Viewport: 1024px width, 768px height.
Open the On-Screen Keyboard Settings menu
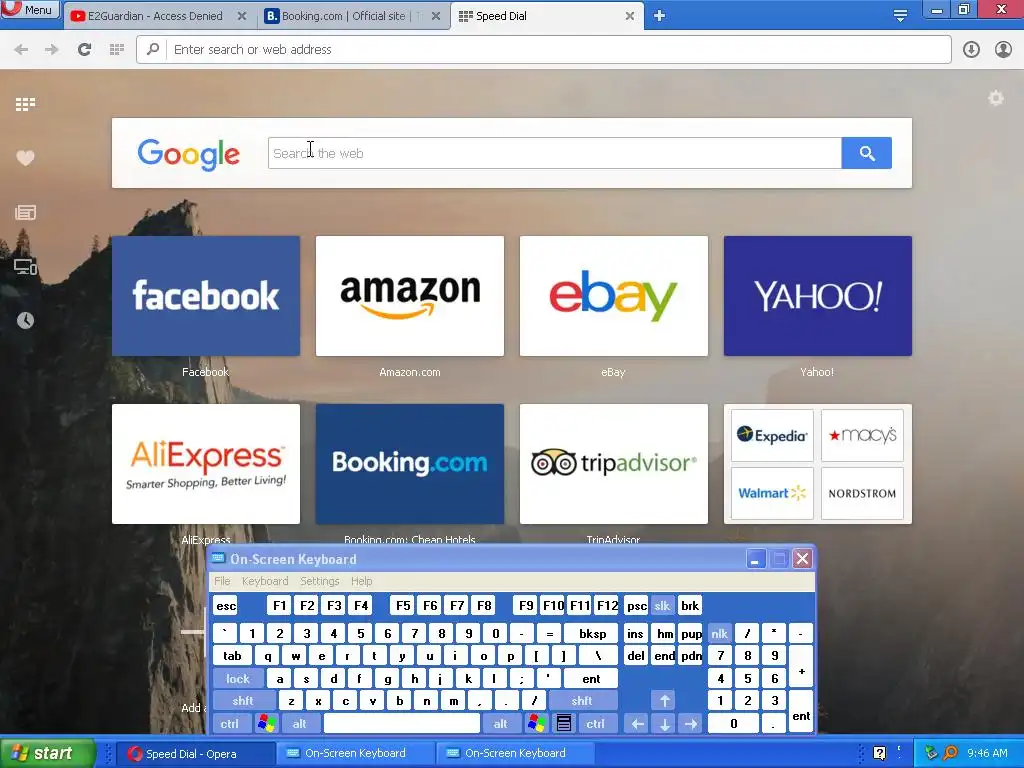(319, 581)
